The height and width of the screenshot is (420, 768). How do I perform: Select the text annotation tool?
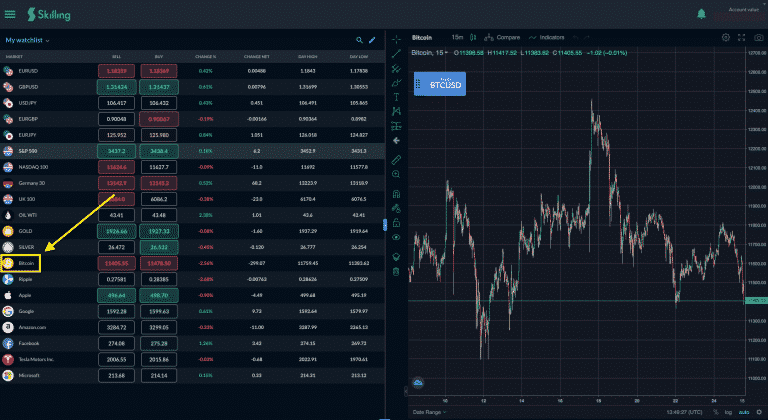(x=397, y=97)
